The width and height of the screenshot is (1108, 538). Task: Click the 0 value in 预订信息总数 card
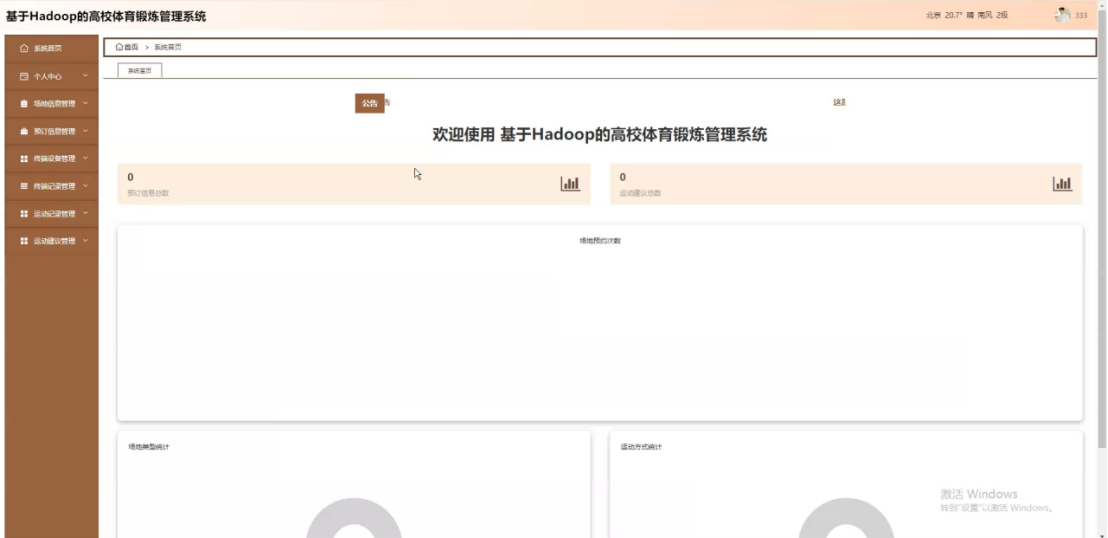pos(130,177)
